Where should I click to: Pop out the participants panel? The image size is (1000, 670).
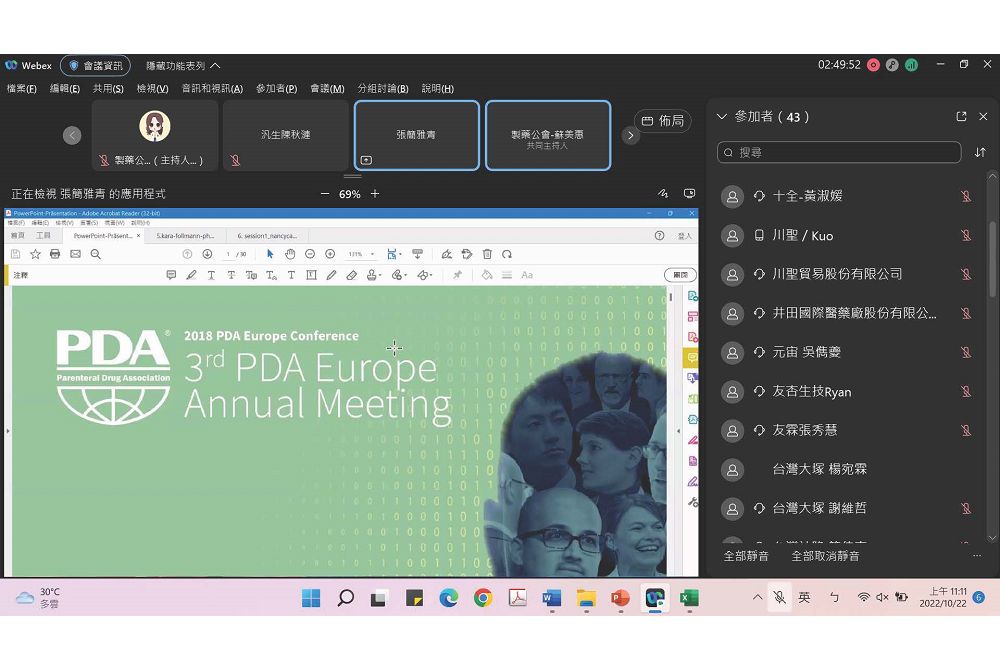[961, 117]
